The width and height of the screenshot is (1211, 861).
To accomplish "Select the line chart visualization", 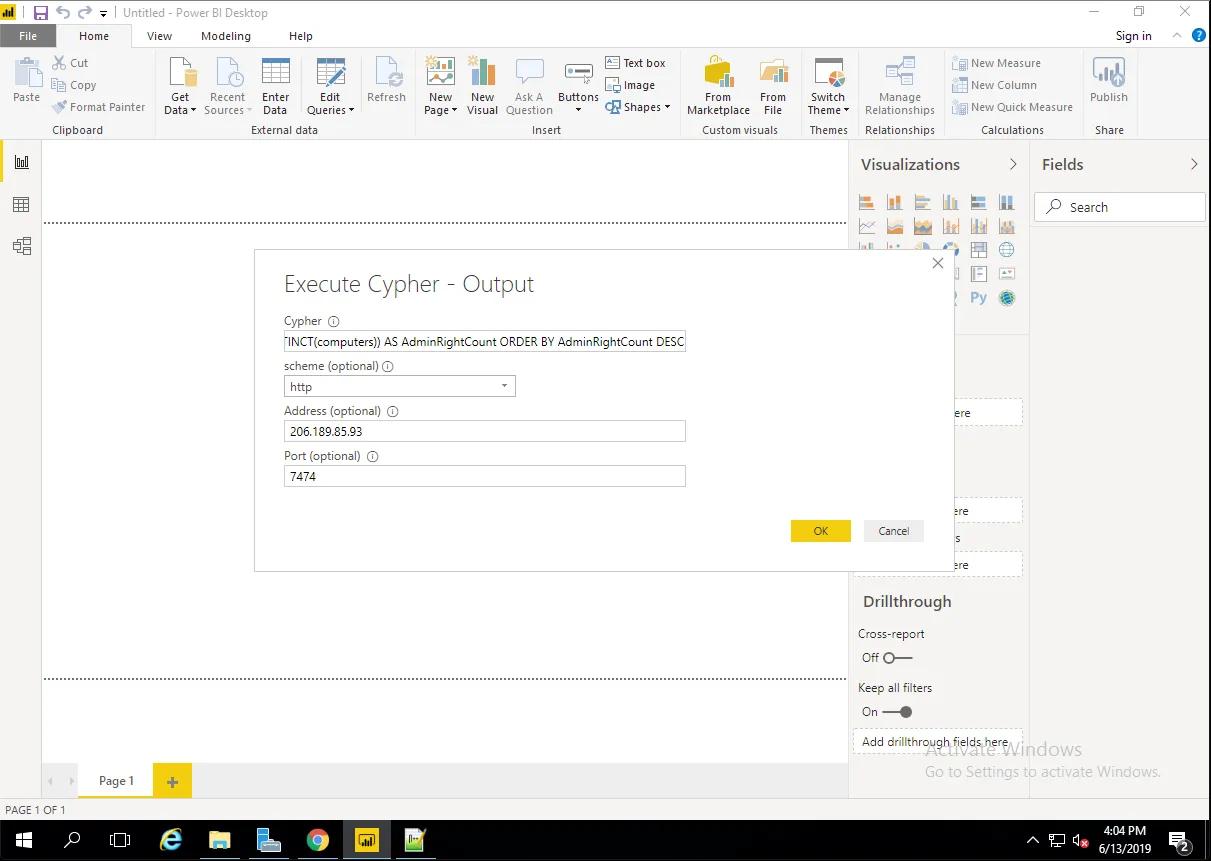I will point(867,226).
